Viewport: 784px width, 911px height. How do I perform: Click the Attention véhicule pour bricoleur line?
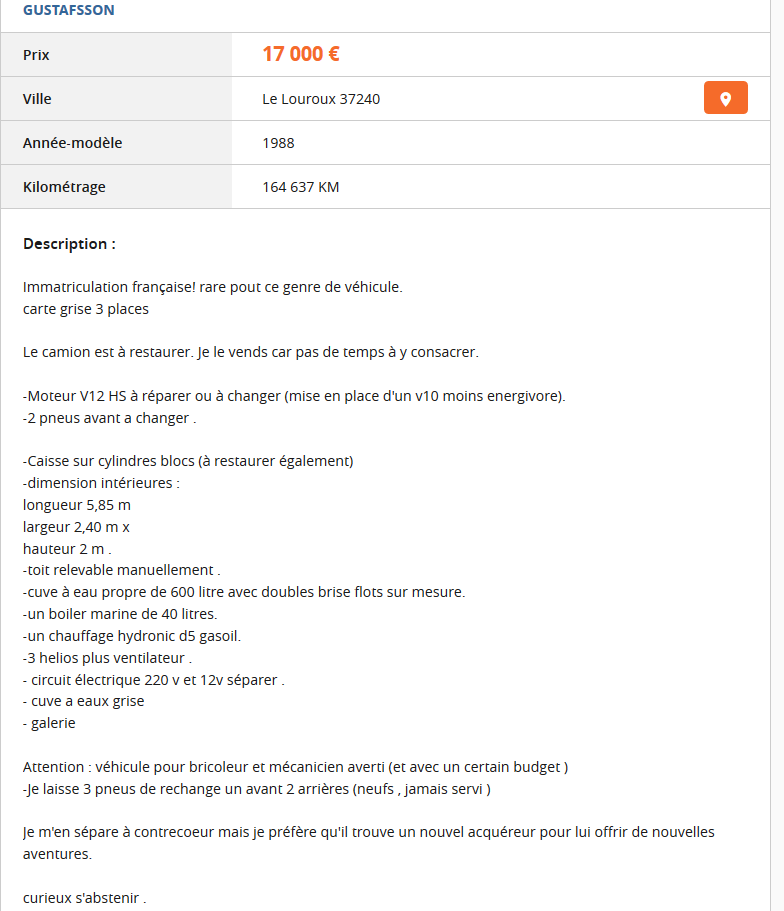(x=295, y=767)
